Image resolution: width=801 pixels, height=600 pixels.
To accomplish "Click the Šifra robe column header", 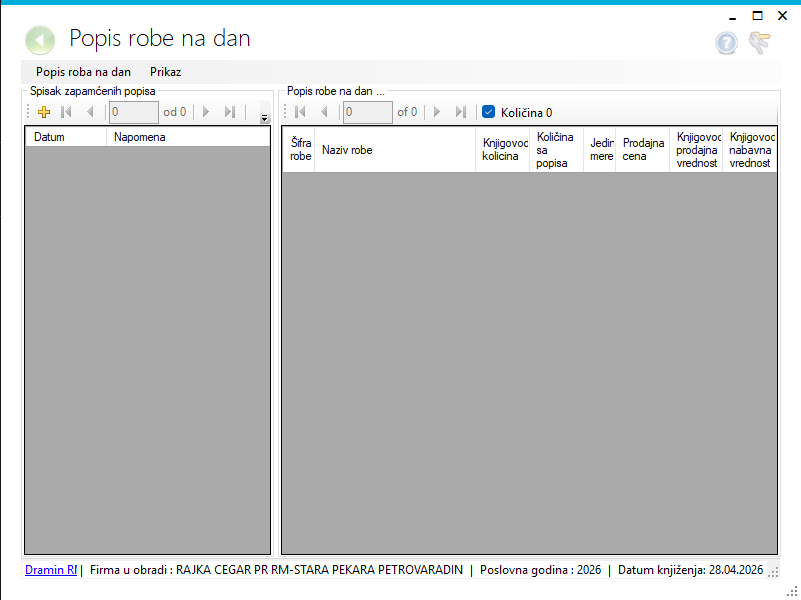I will (299, 150).
